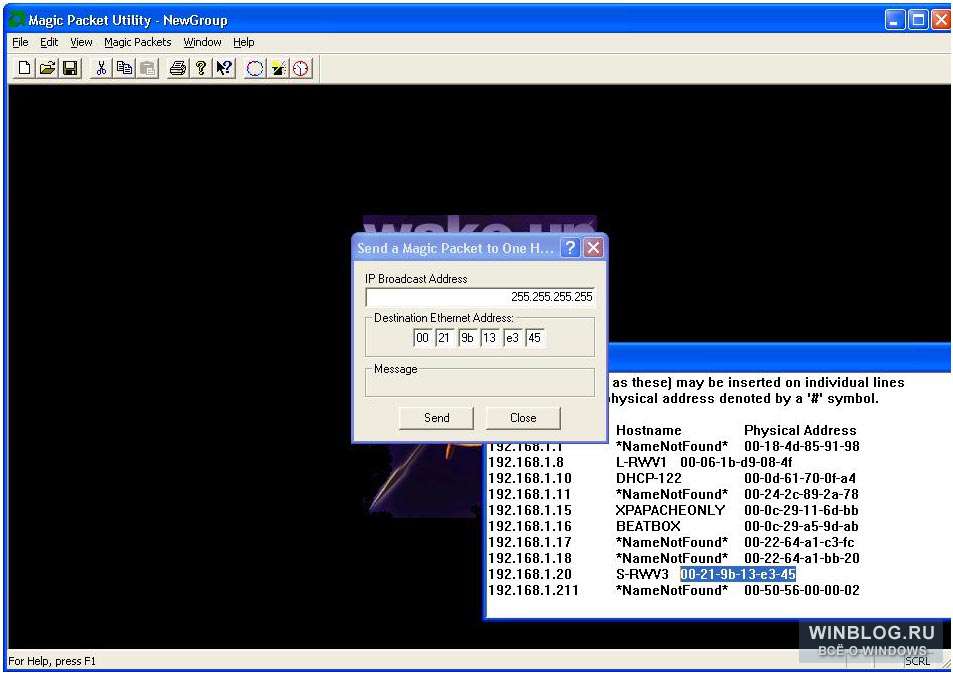
Task: Click the blue circle toolbar icon
Action: 255,68
